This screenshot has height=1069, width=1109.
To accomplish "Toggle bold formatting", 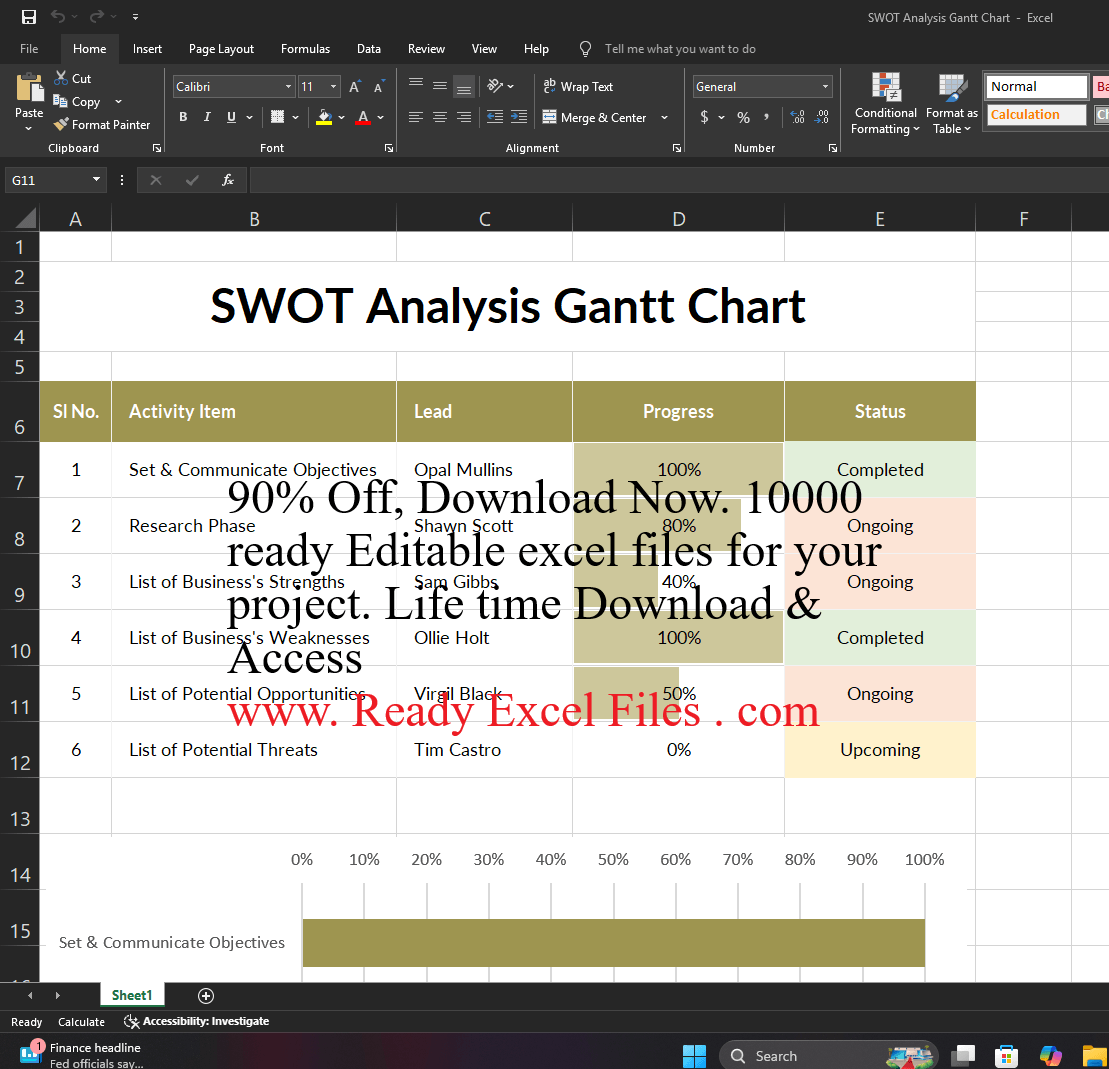I will (183, 117).
